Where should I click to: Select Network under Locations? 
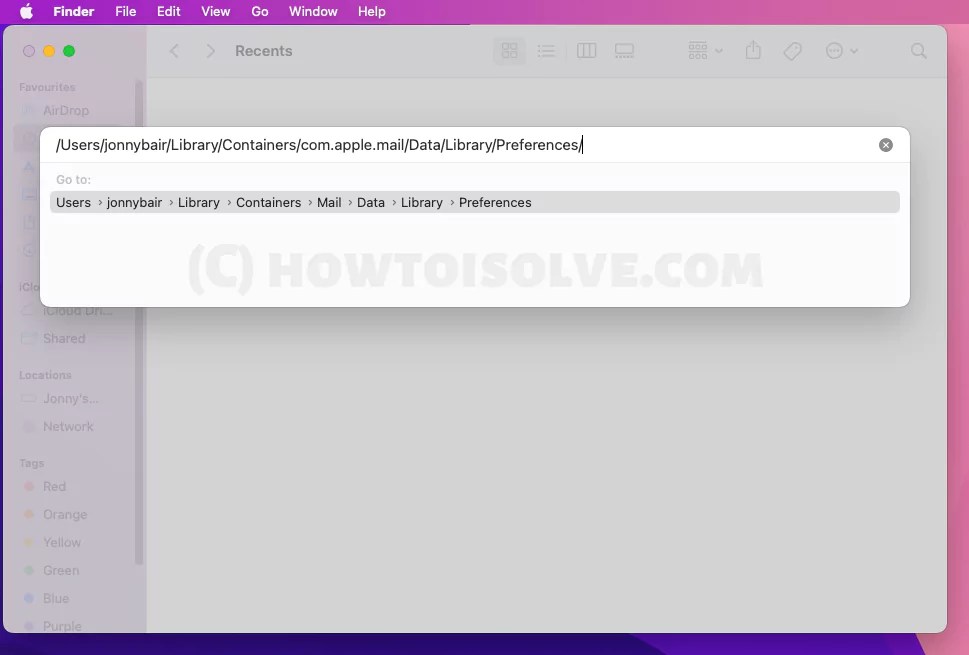66,426
